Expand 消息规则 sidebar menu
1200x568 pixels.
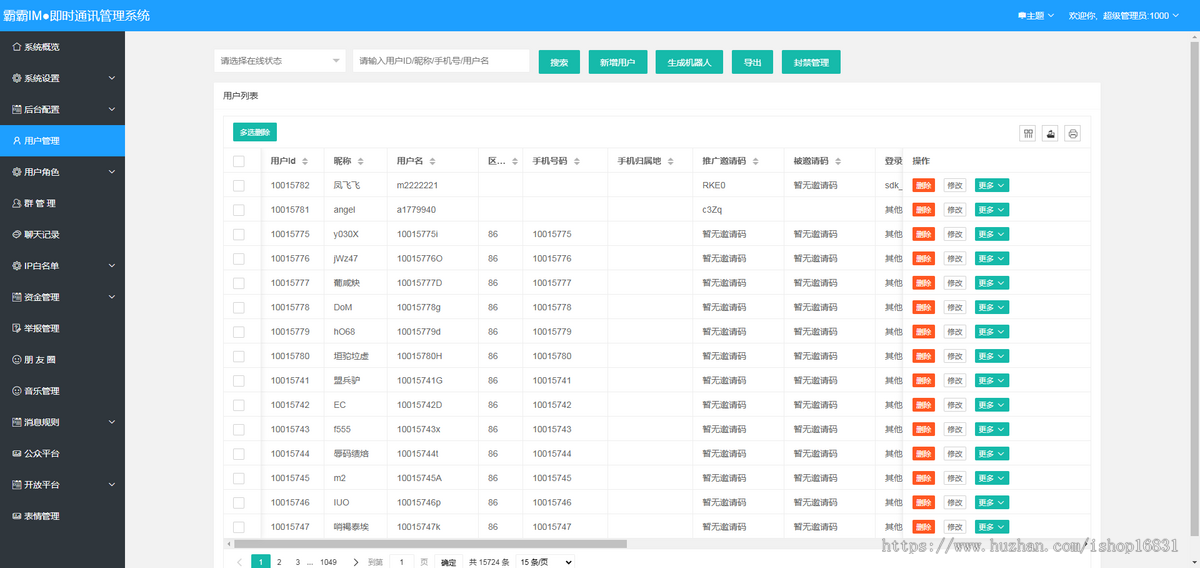62,422
